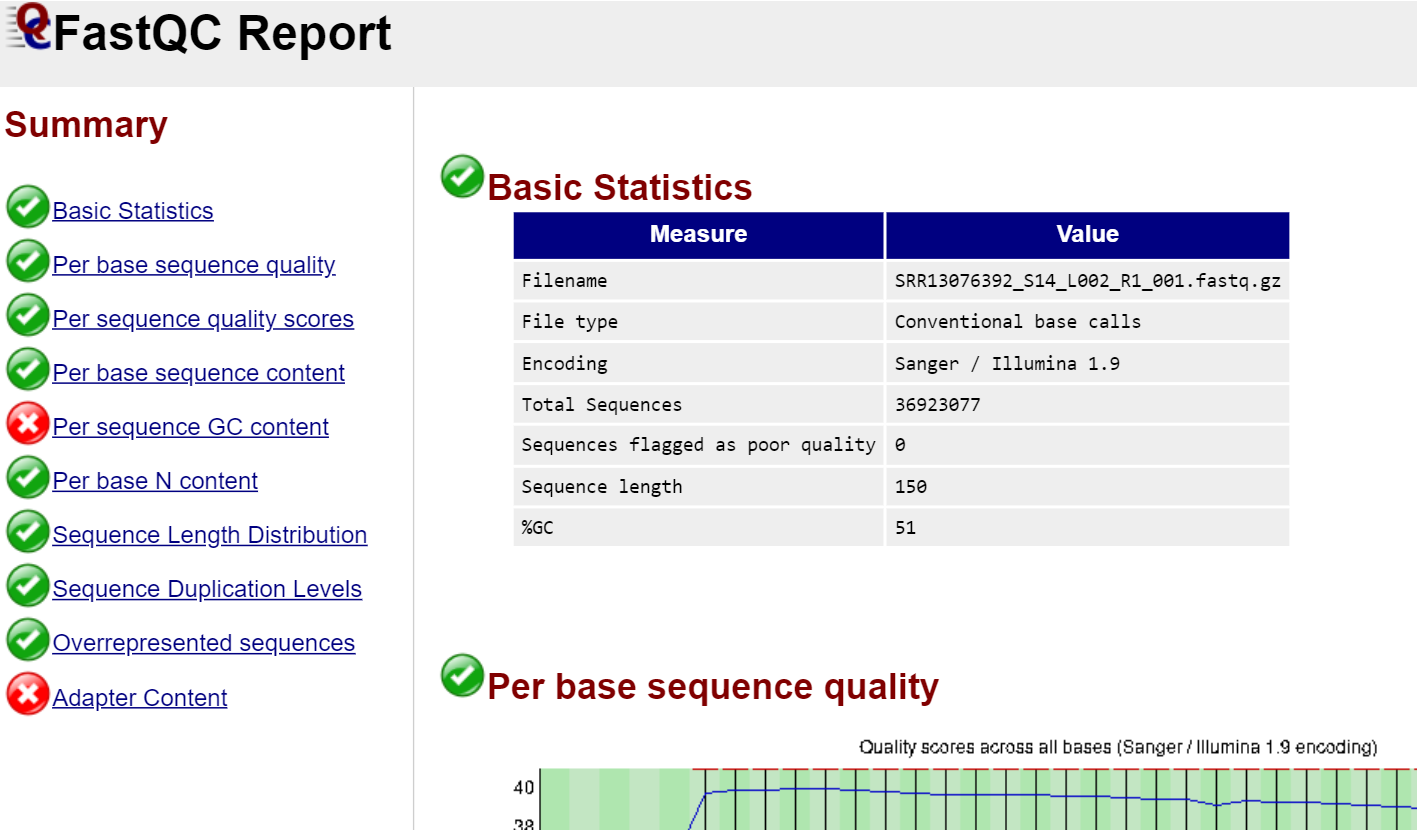Select the %GC value 51
Image resolution: width=1417 pixels, height=830 pixels.
[x=905, y=528]
